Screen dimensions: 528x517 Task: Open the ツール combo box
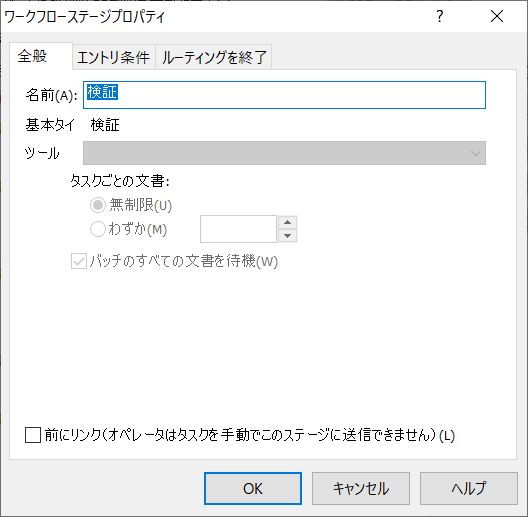(x=284, y=153)
